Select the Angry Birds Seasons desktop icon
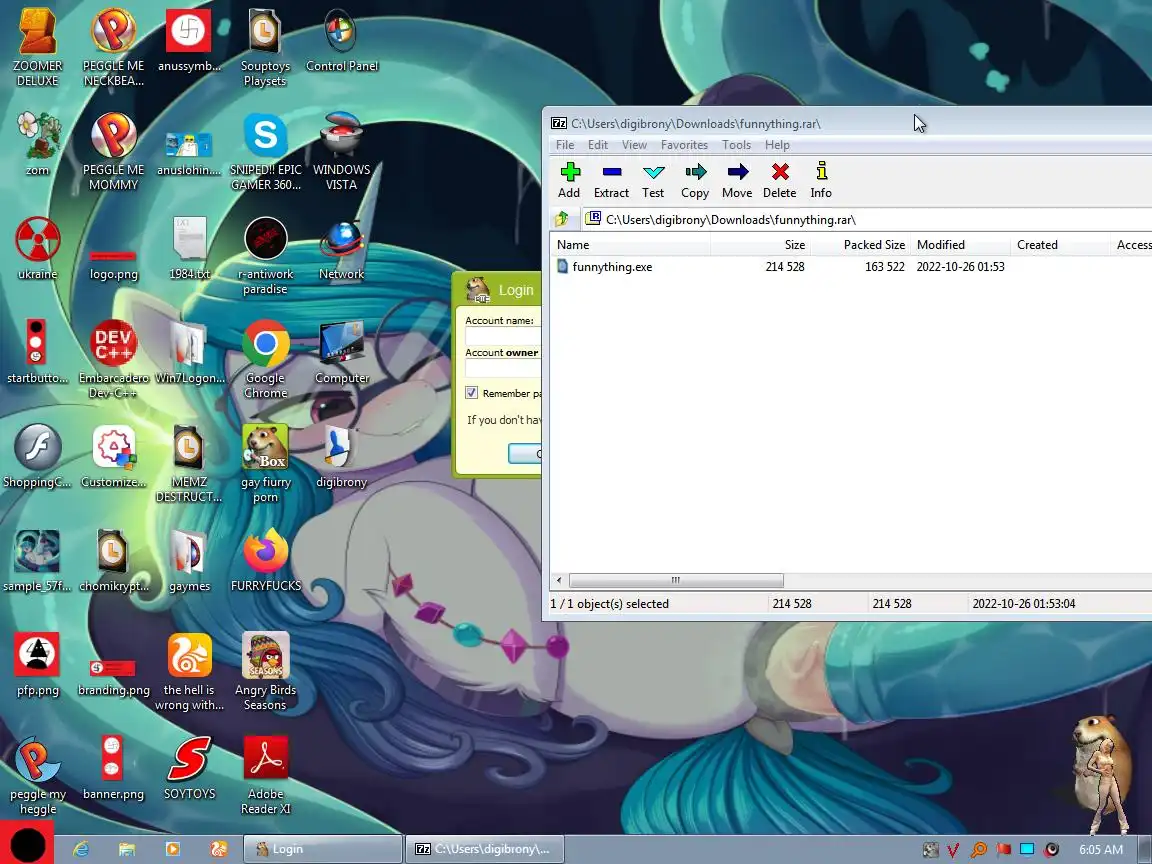The width and height of the screenshot is (1152, 864). click(265, 672)
